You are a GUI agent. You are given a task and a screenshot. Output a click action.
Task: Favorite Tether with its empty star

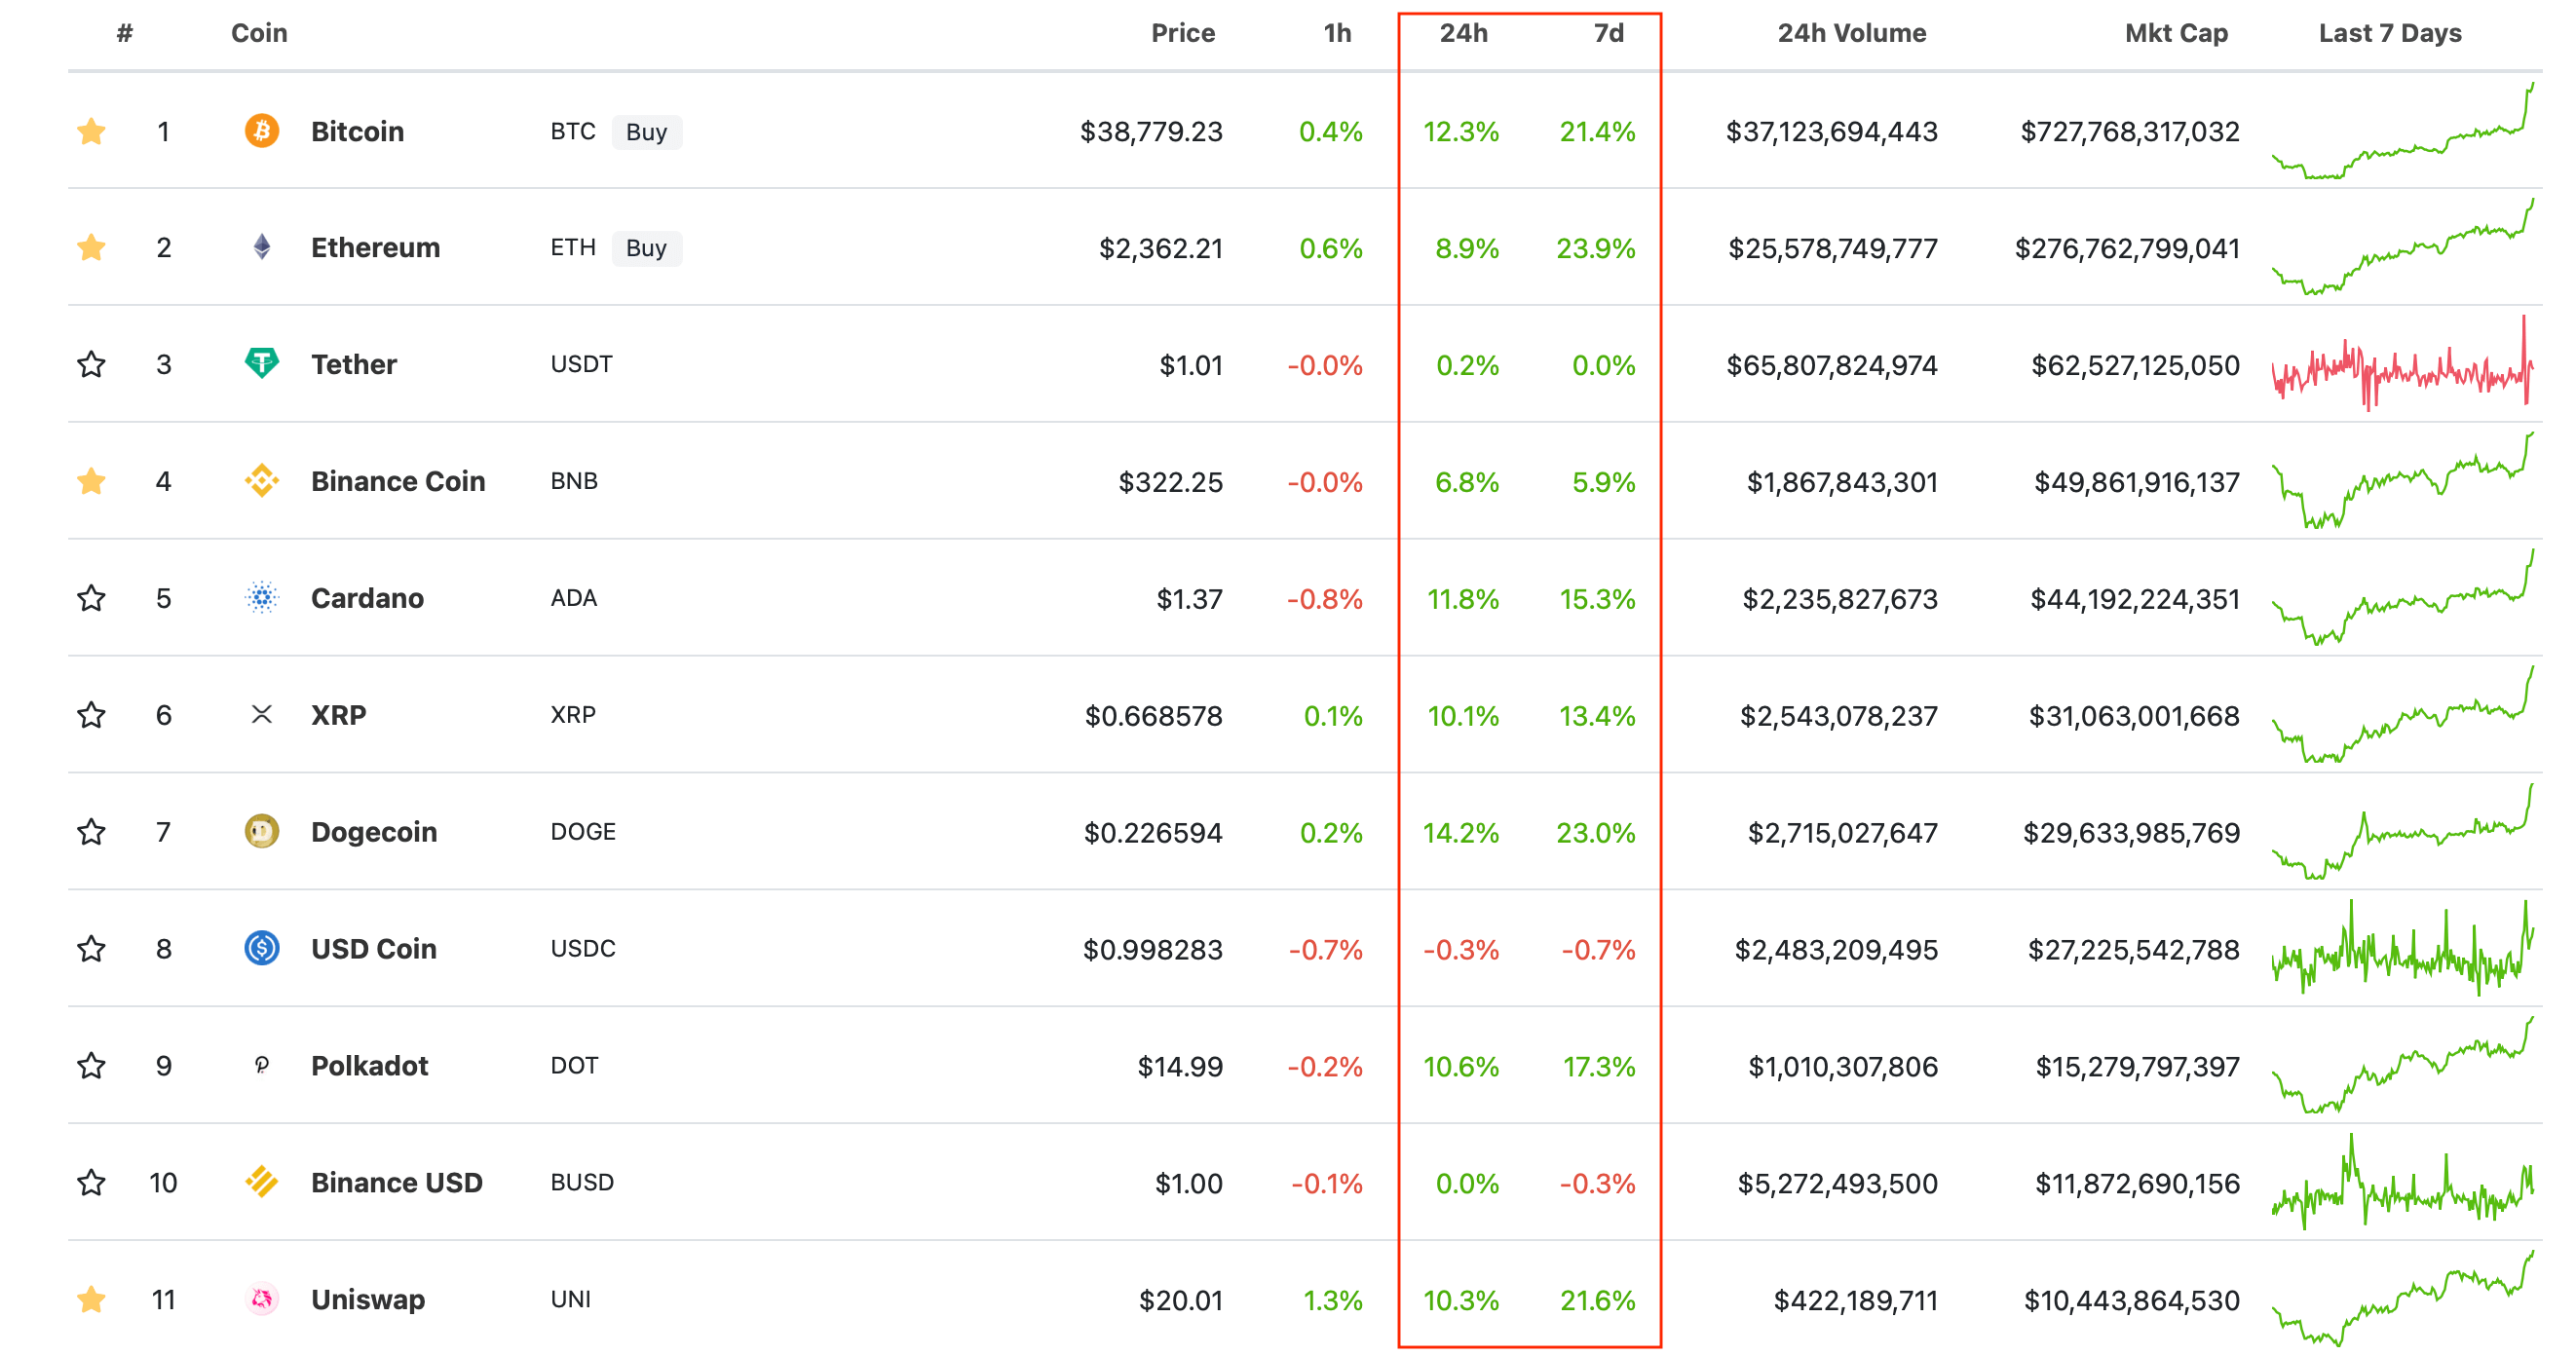(x=91, y=364)
